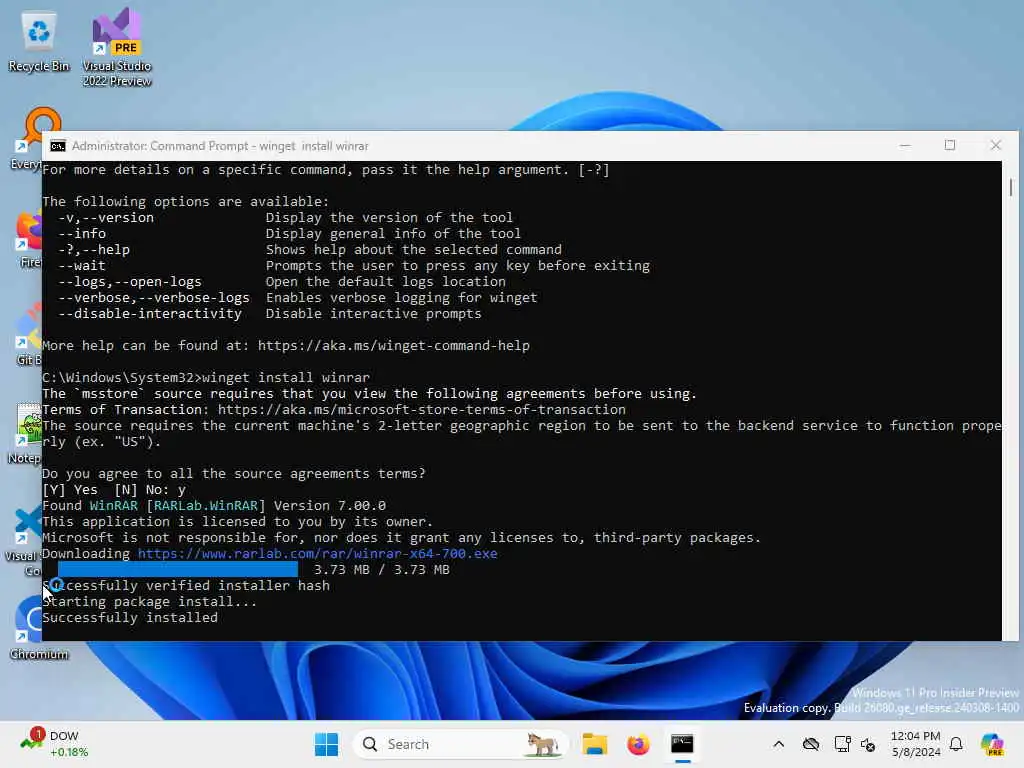Click the rarlab.com winrar download URL
The height and width of the screenshot is (768, 1024).
coord(317,554)
